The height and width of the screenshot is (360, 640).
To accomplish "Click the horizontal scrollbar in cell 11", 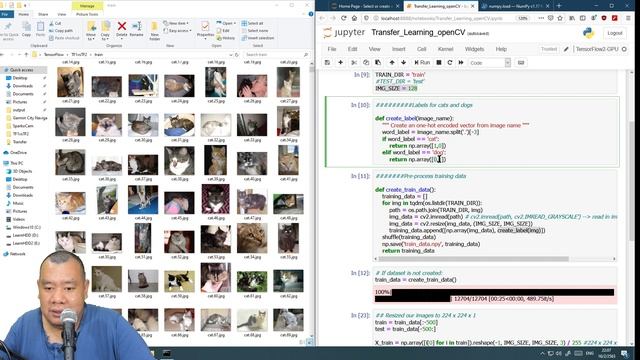I will 473,259.
